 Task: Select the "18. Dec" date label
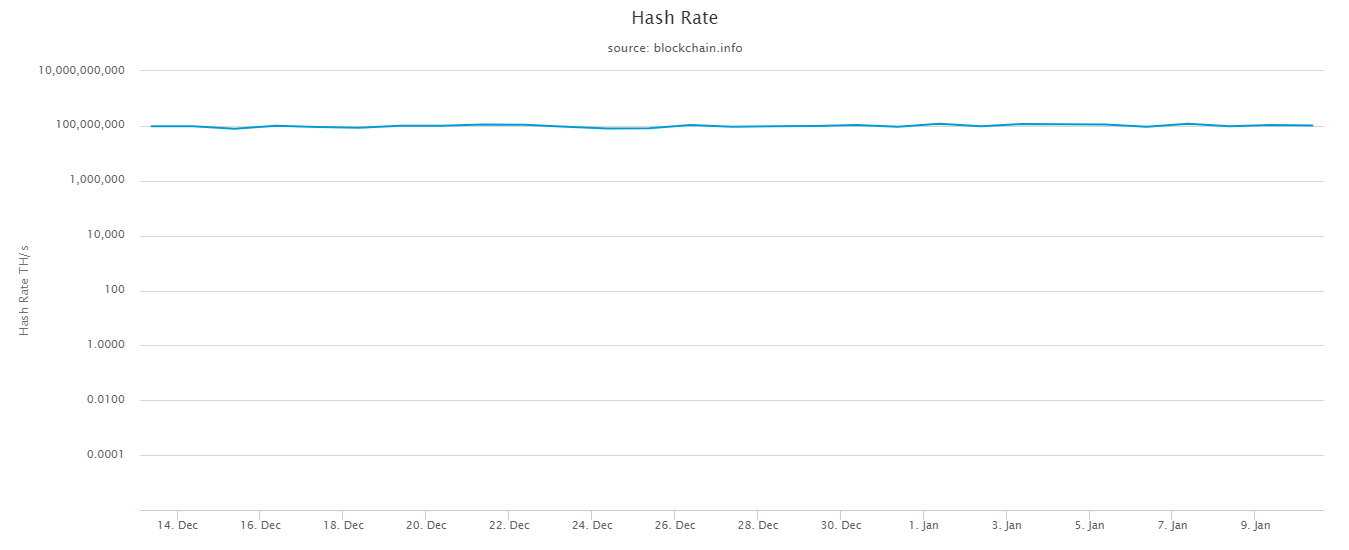[x=344, y=525]
